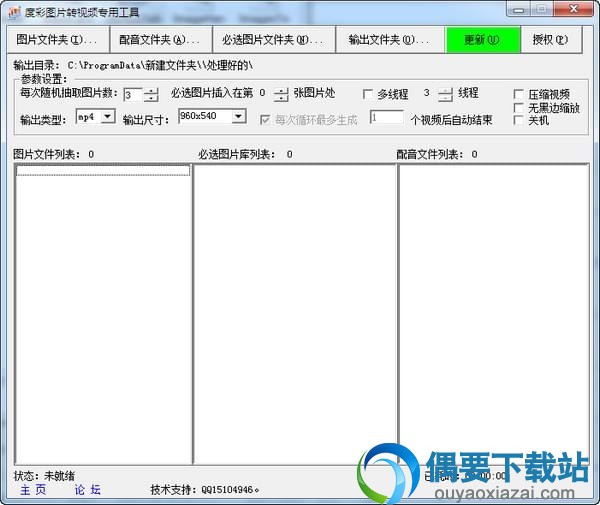Click inside the 必选图片库列表 list box

click(295, 314)
